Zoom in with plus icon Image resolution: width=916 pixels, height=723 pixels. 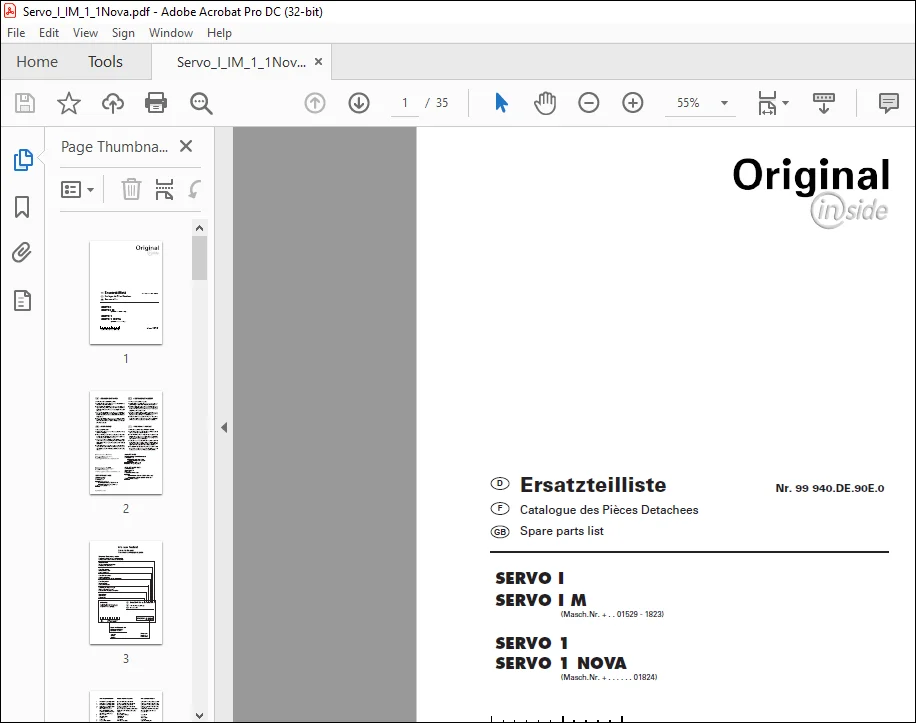(x=632, y=103)
